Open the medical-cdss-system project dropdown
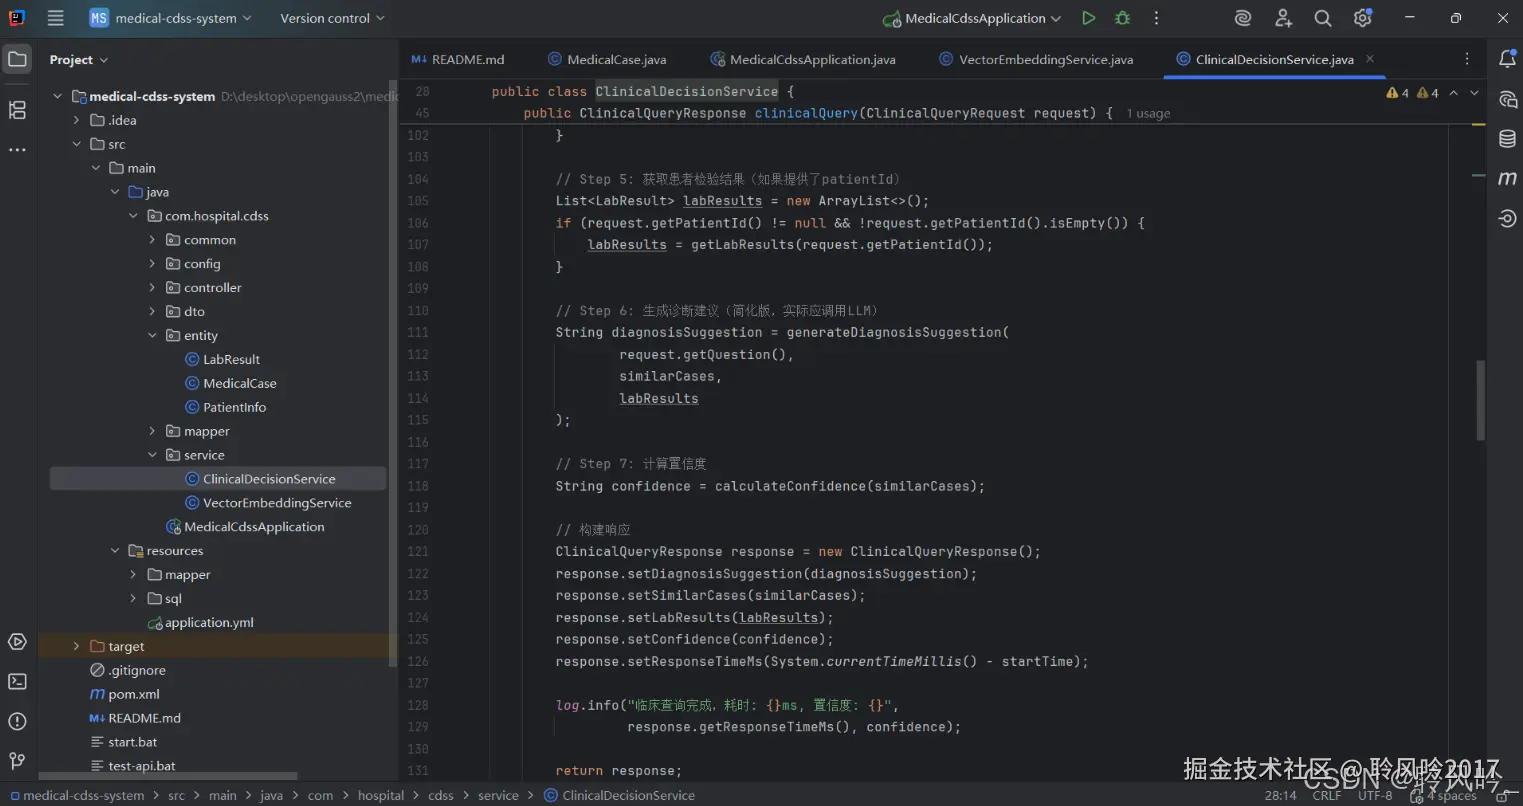 170,18
